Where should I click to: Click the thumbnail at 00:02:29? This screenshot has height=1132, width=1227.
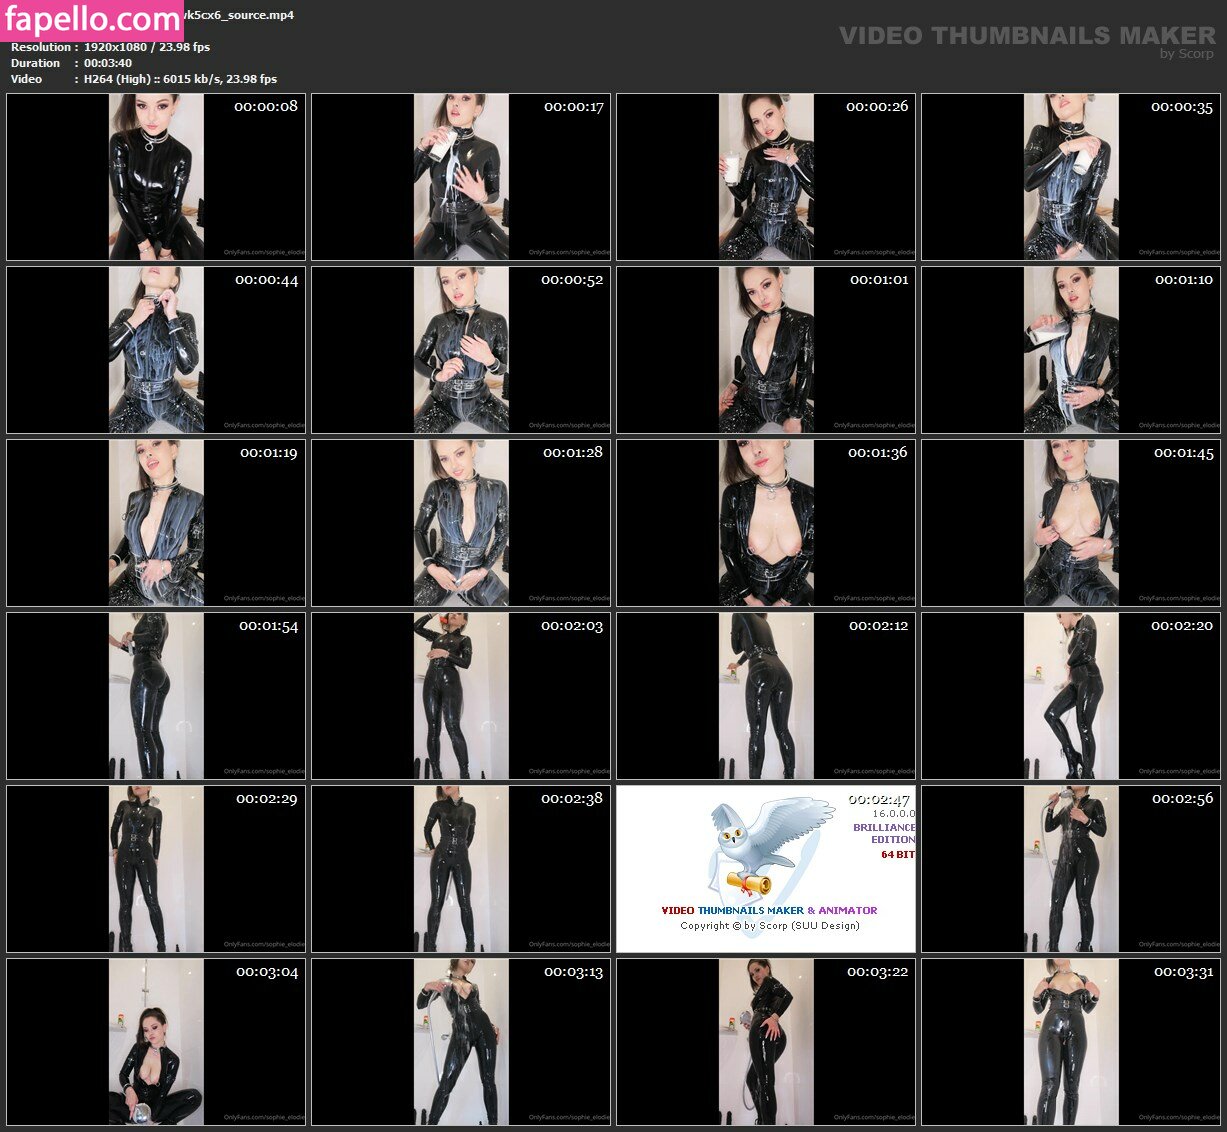(156, 869)
